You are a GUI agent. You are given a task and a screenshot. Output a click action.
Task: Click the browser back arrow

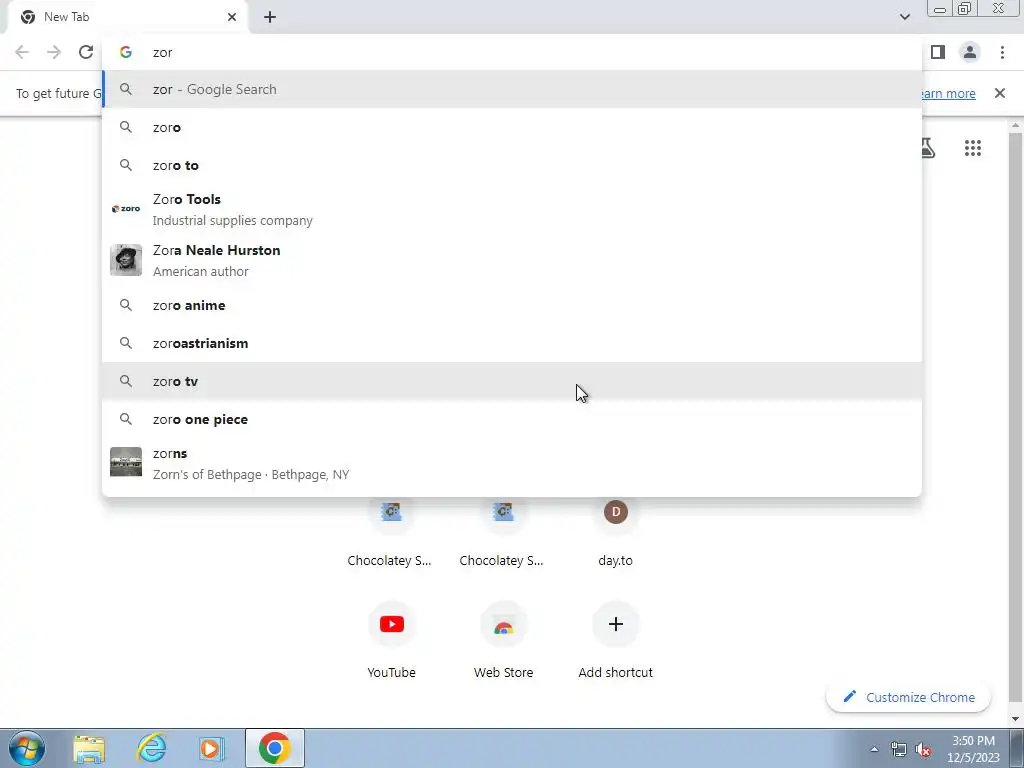click(x=22, y=52)
